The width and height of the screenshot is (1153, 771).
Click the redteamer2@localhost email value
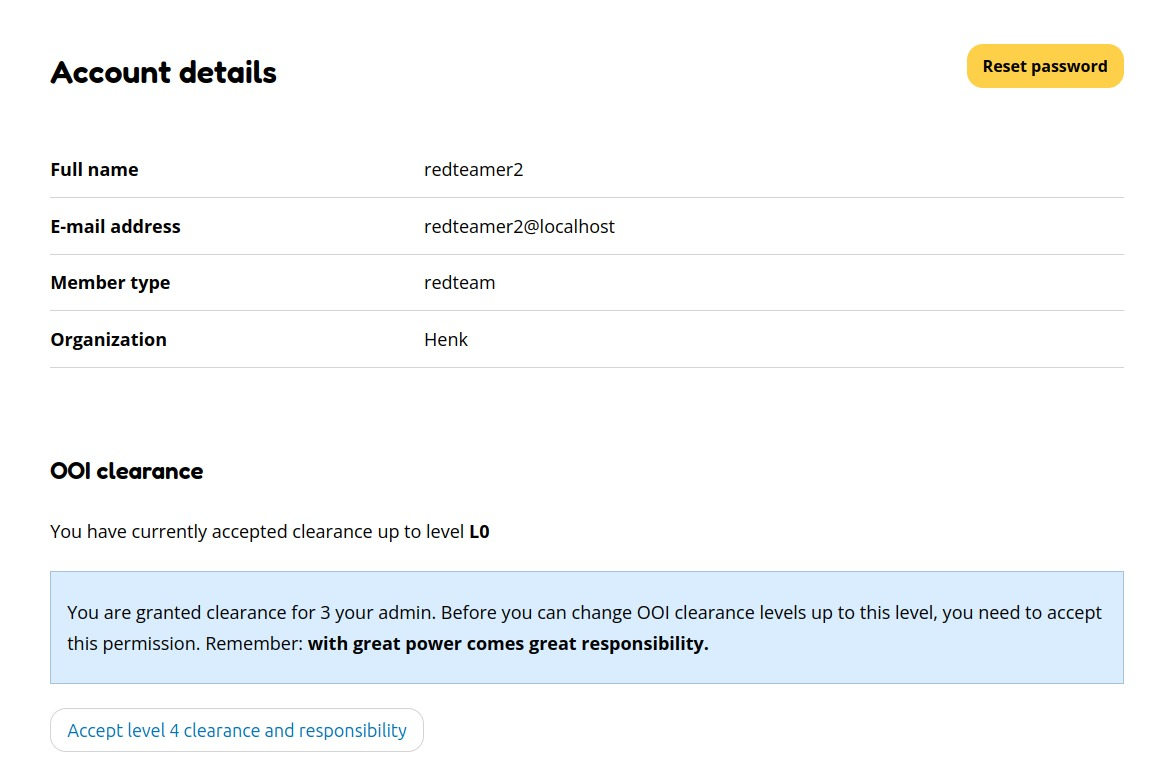pyautogui.click(x=521, y=226)
